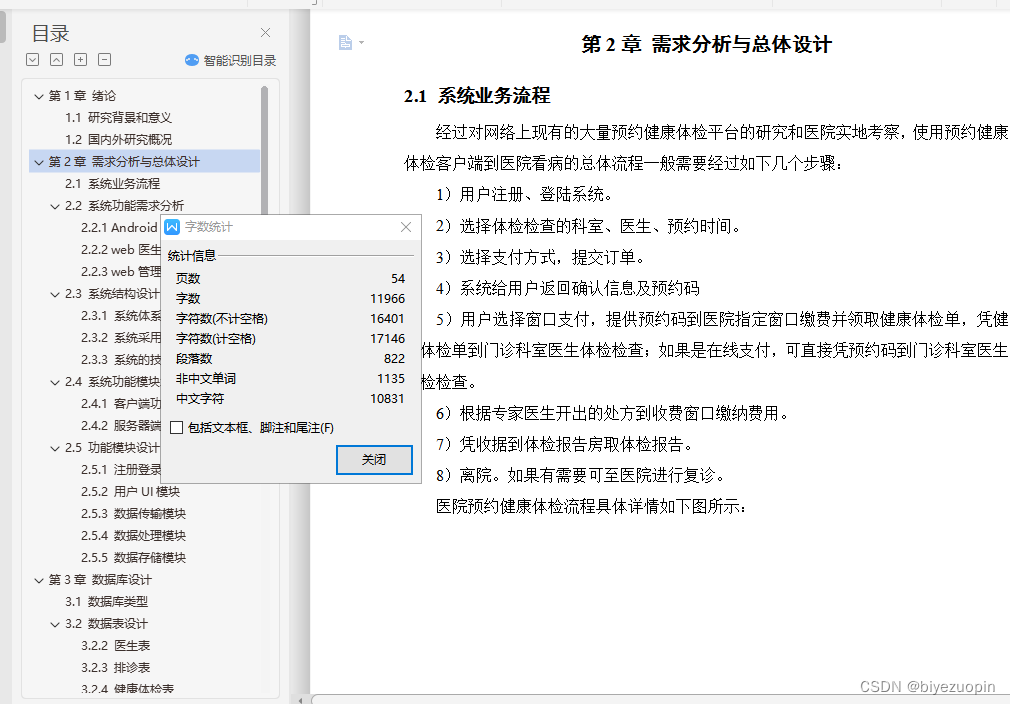
Task: Click the 字数 value 11966
Action: click(388, 298)
